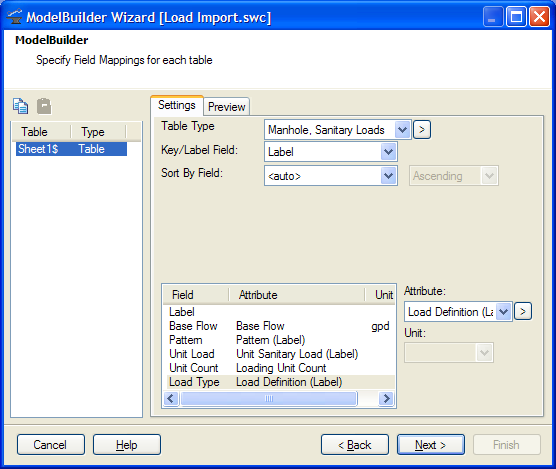The width and height of the screenshot is (556, 469).
Task: Click the Pattern (Label) attribute cell
Action: point(271,340)
